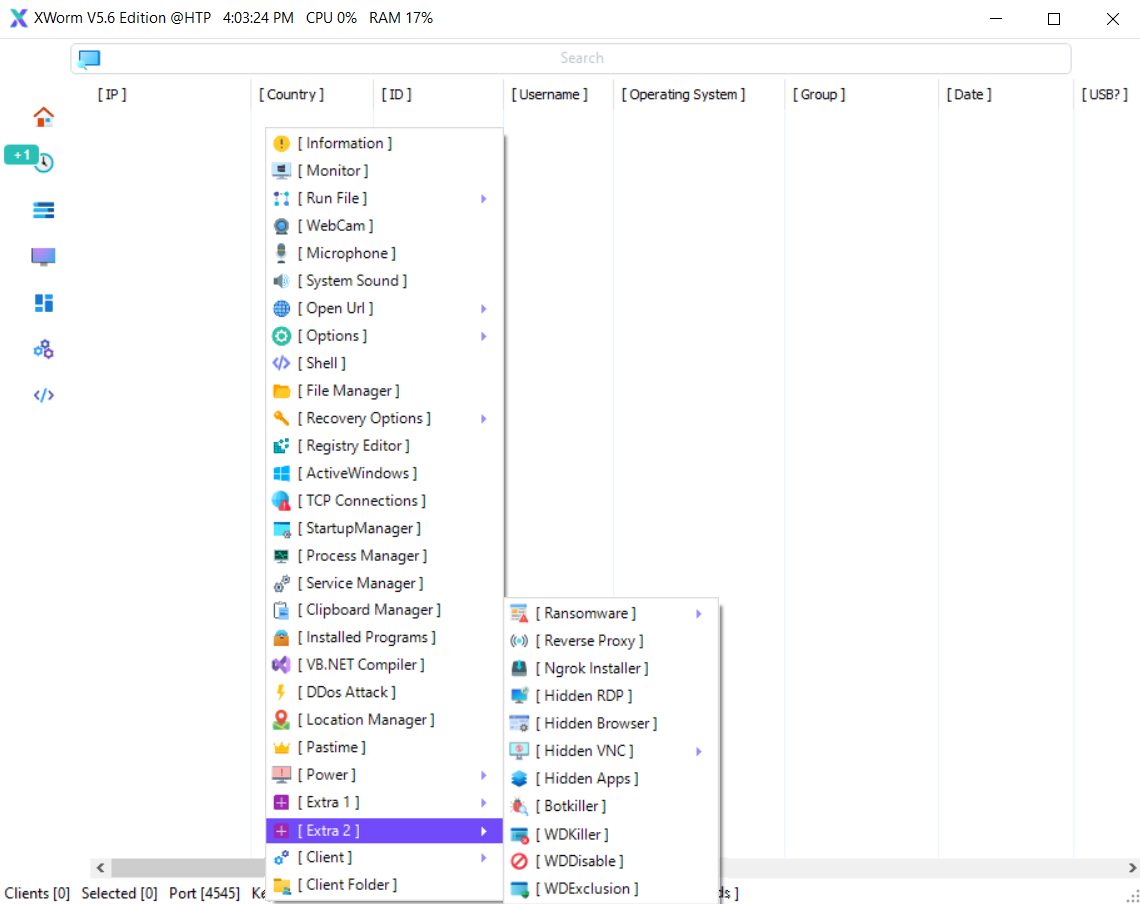
Task: Choose the Process Manager menu entry
Action: click(385, 556)
